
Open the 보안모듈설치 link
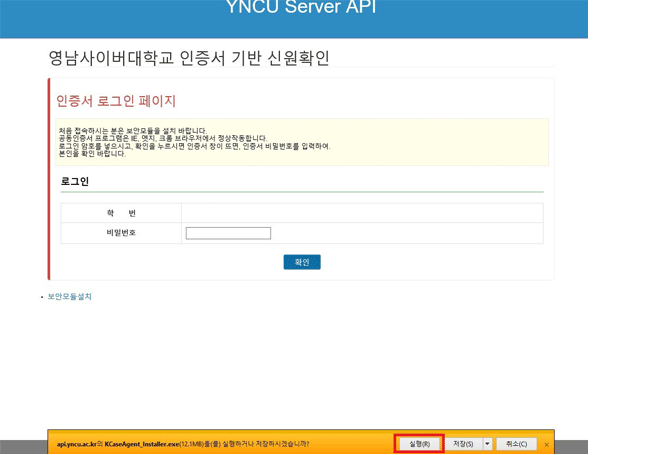(x=69, y=296)
